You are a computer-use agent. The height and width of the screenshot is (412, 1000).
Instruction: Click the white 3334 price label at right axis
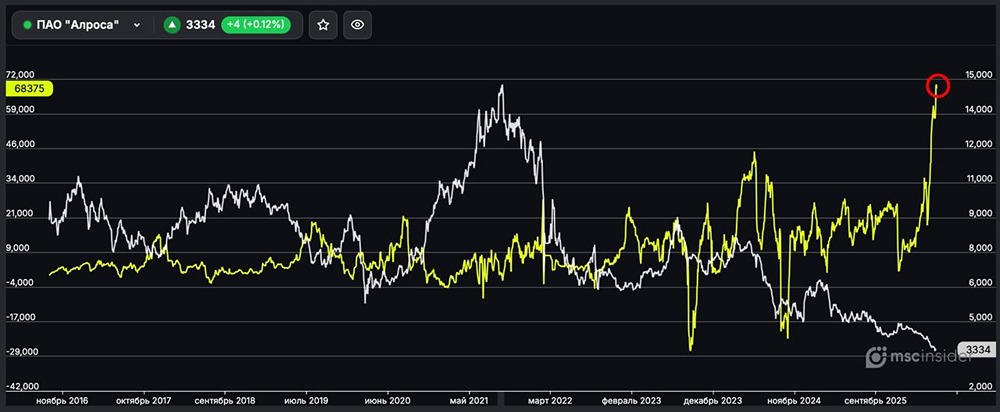point(977,349)
